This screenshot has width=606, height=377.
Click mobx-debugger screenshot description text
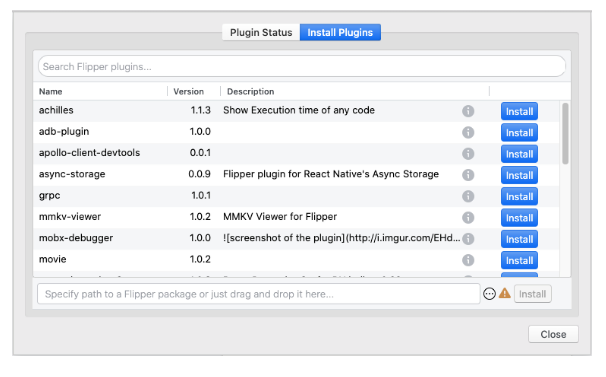tap(342, 238)
